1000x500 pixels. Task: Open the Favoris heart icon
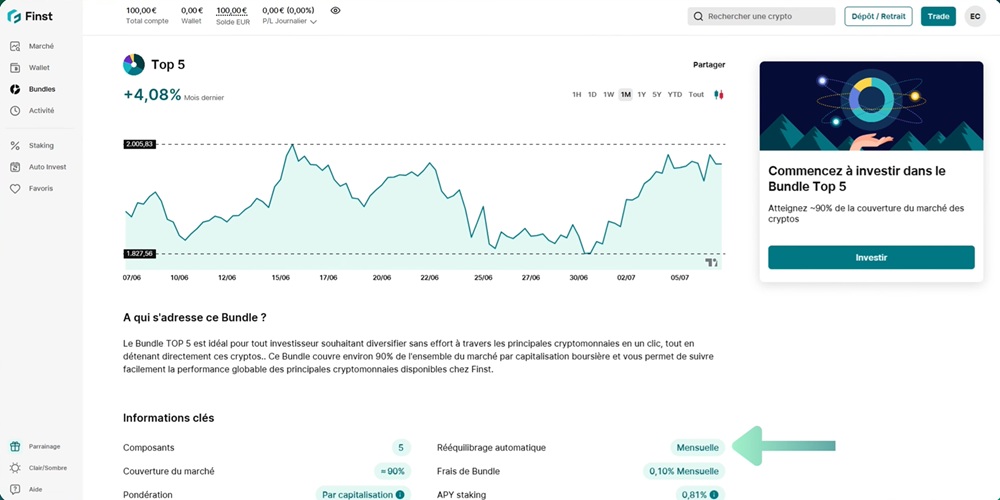click(15, 189)
